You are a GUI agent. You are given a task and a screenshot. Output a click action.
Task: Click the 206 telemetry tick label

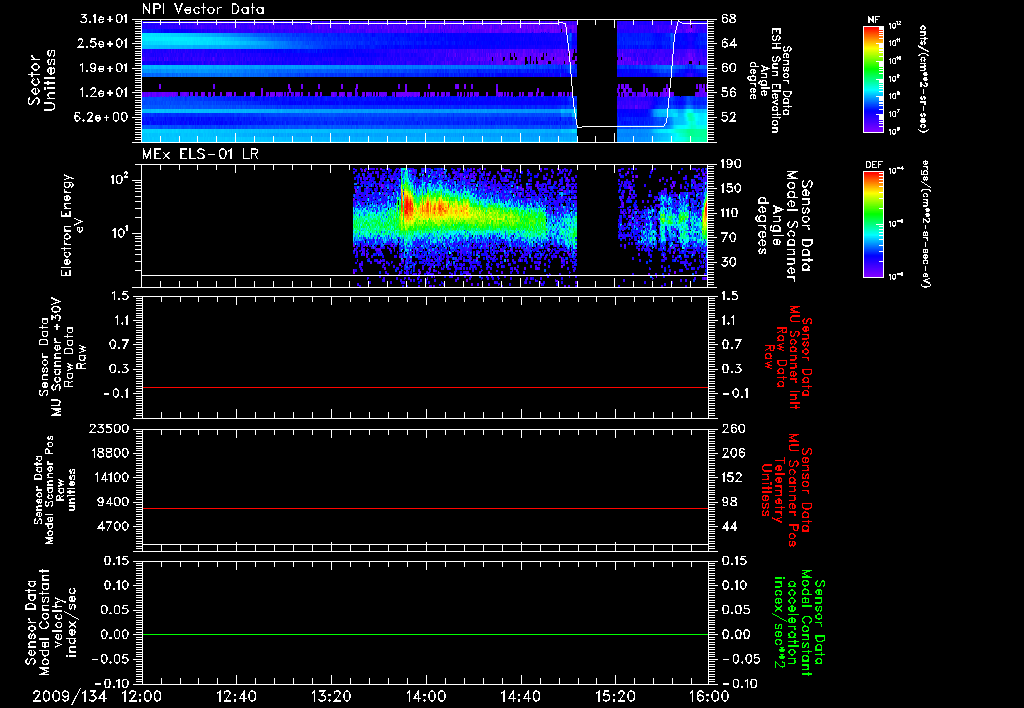click(731, 453)
